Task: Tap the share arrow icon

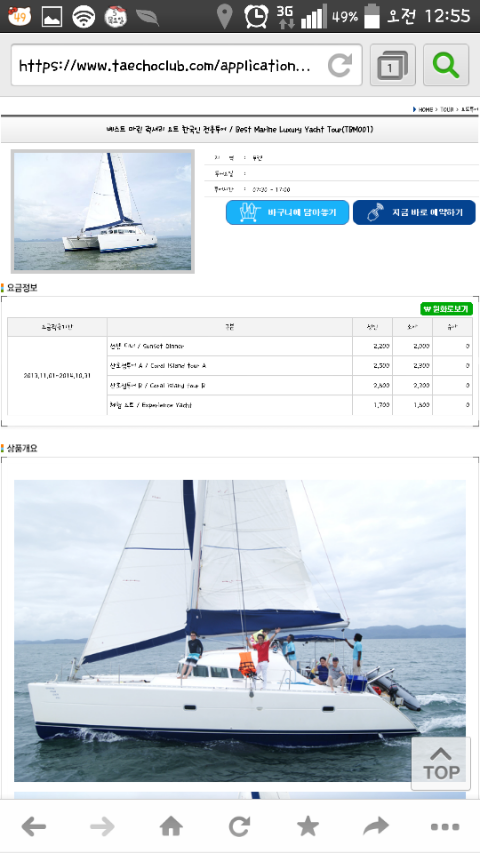Action: (x=376, y=827)
